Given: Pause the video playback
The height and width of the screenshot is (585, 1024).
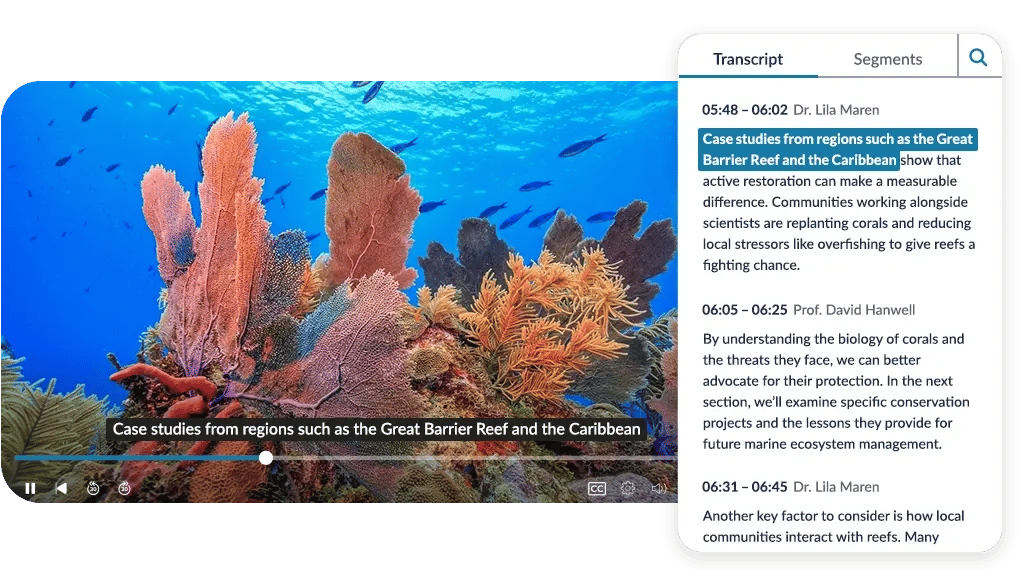Looking at the screenshot, I should click(x=30, y=488).
